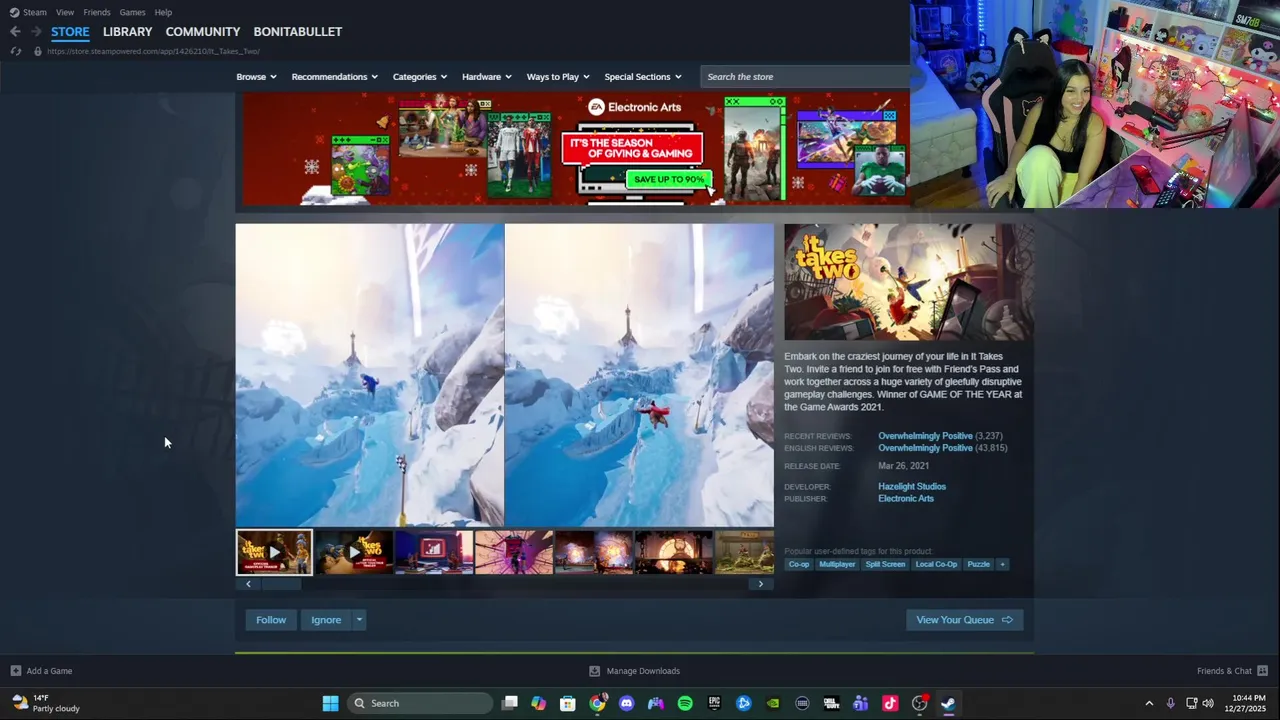Open Microsoft Store in the taskbar

[568, 703]
